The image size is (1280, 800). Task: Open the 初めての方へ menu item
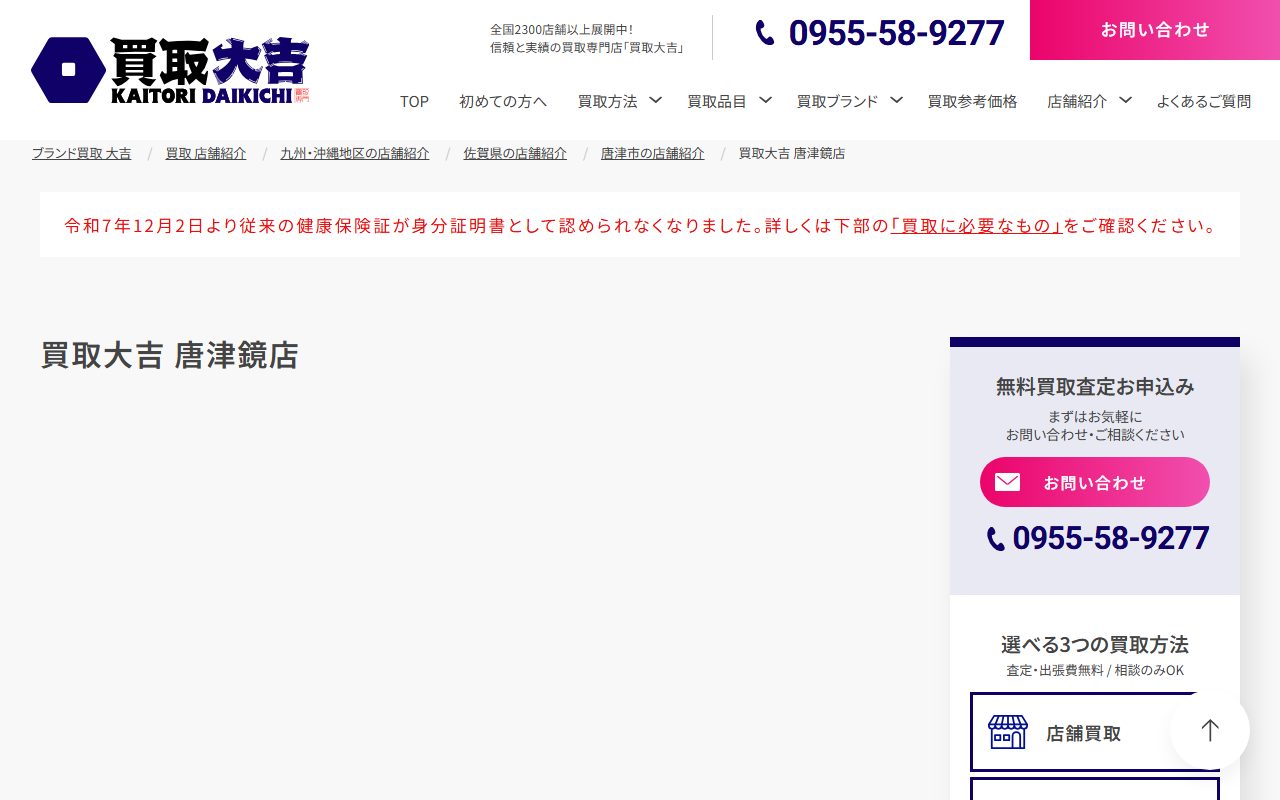pyautogui.click(x=503, y=101)
